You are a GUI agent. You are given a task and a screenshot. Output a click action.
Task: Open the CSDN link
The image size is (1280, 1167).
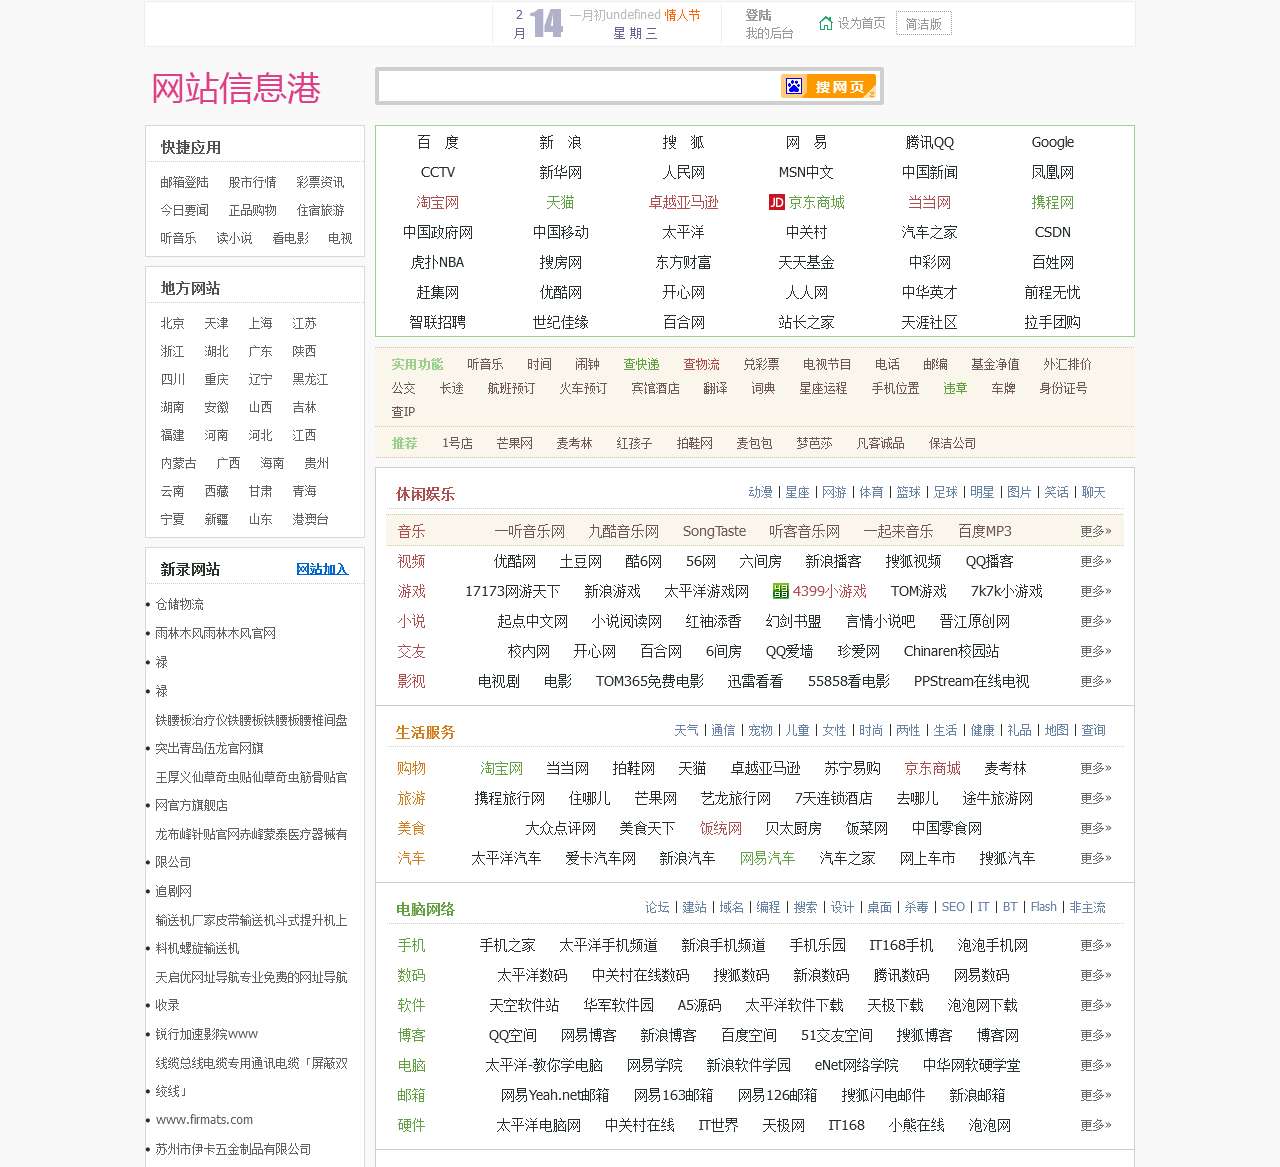(x=1053, y=232)
